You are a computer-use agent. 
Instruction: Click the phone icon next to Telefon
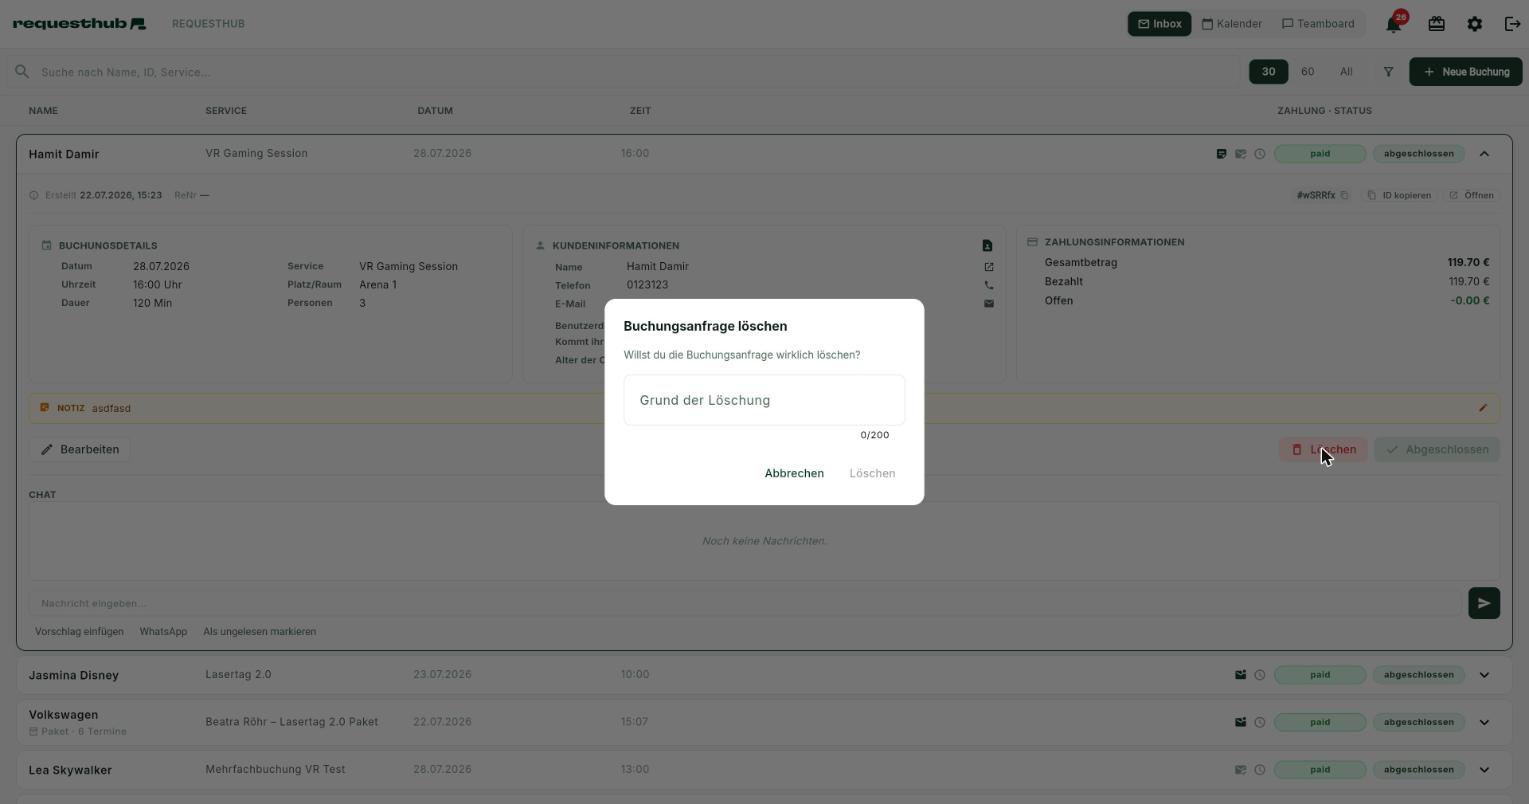pos(989,285)
